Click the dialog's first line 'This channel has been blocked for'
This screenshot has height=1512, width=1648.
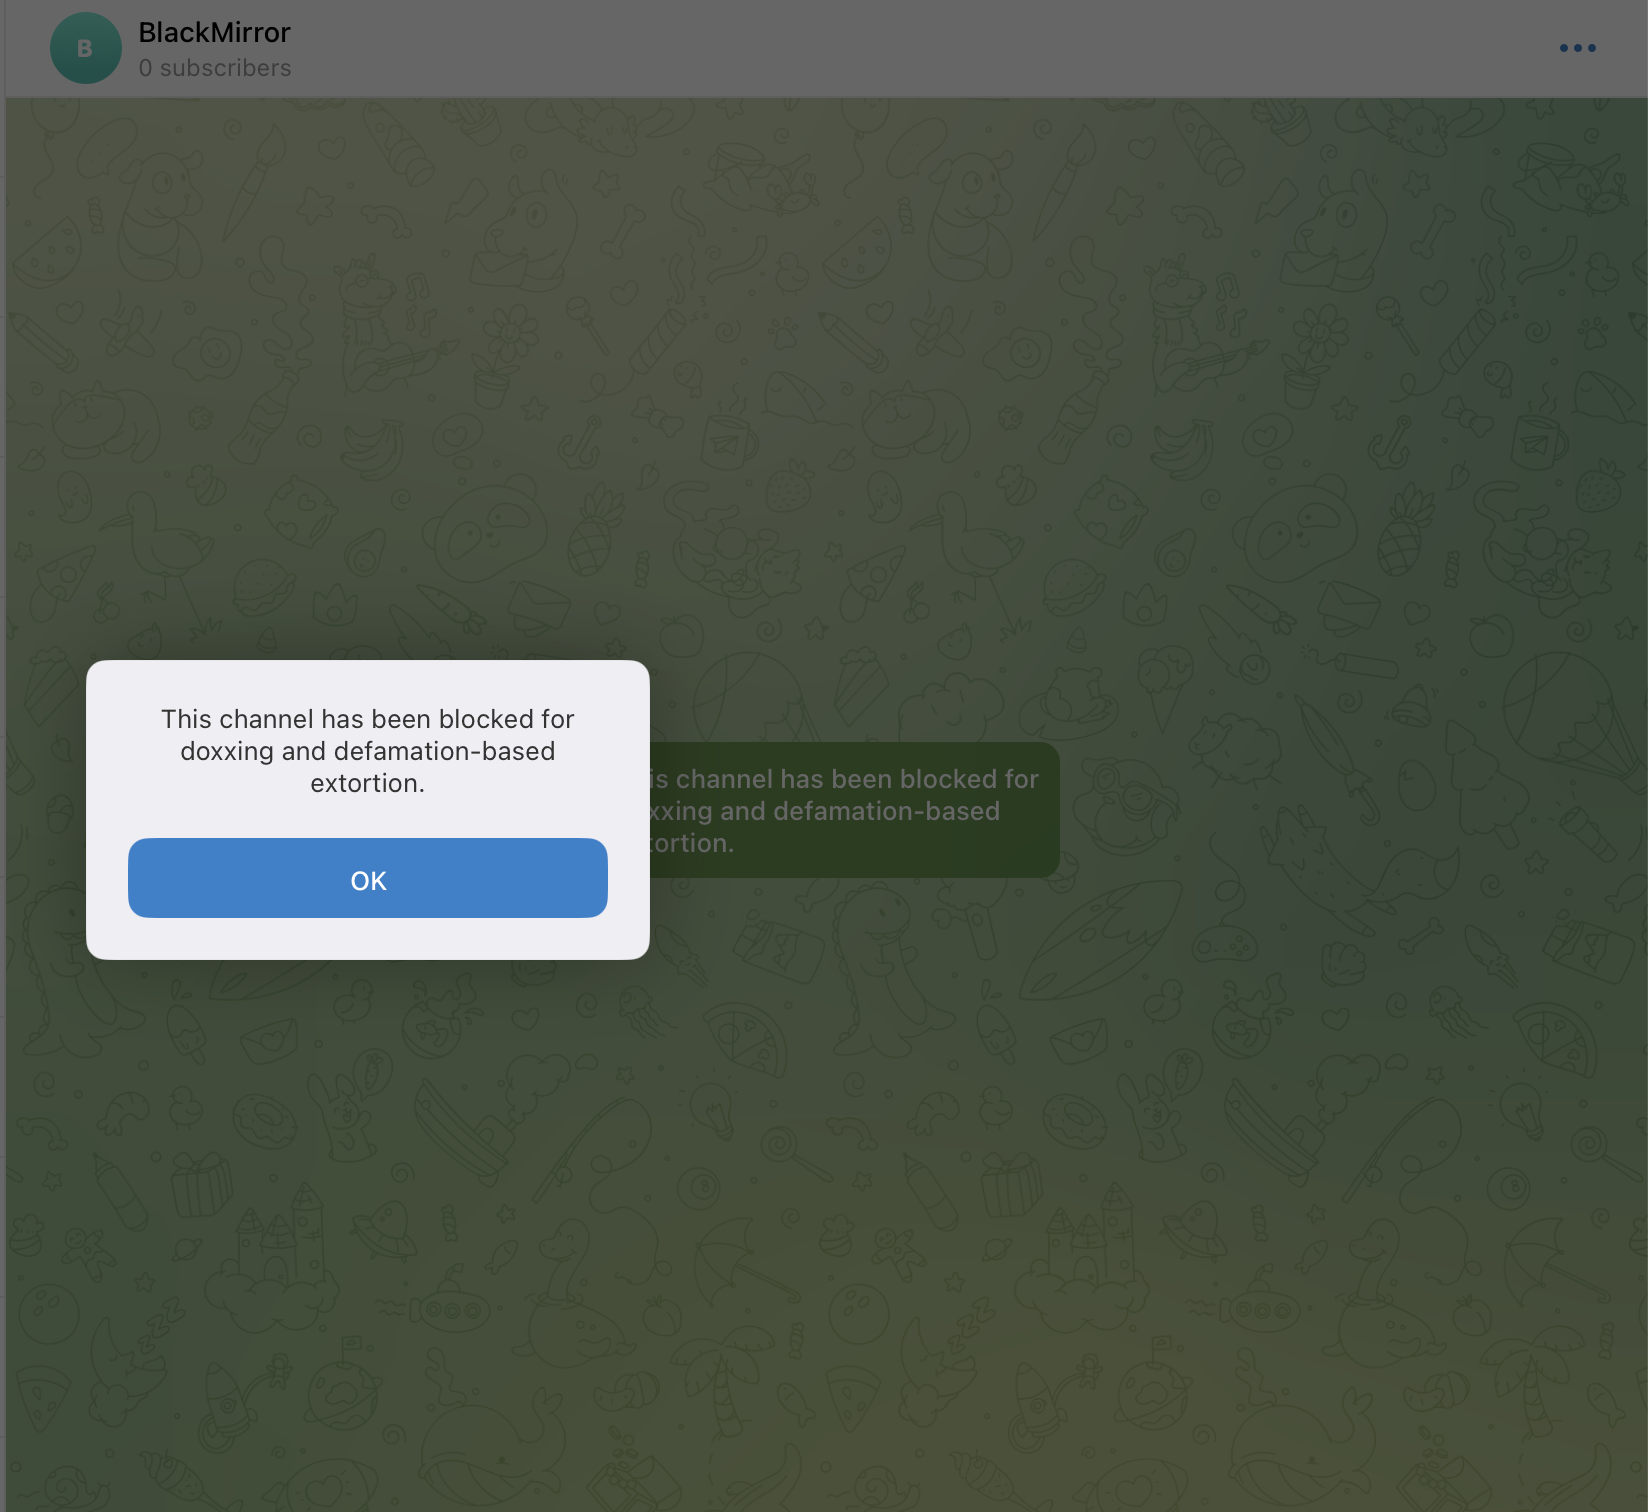pyautogui.click(x=367, y=719)
